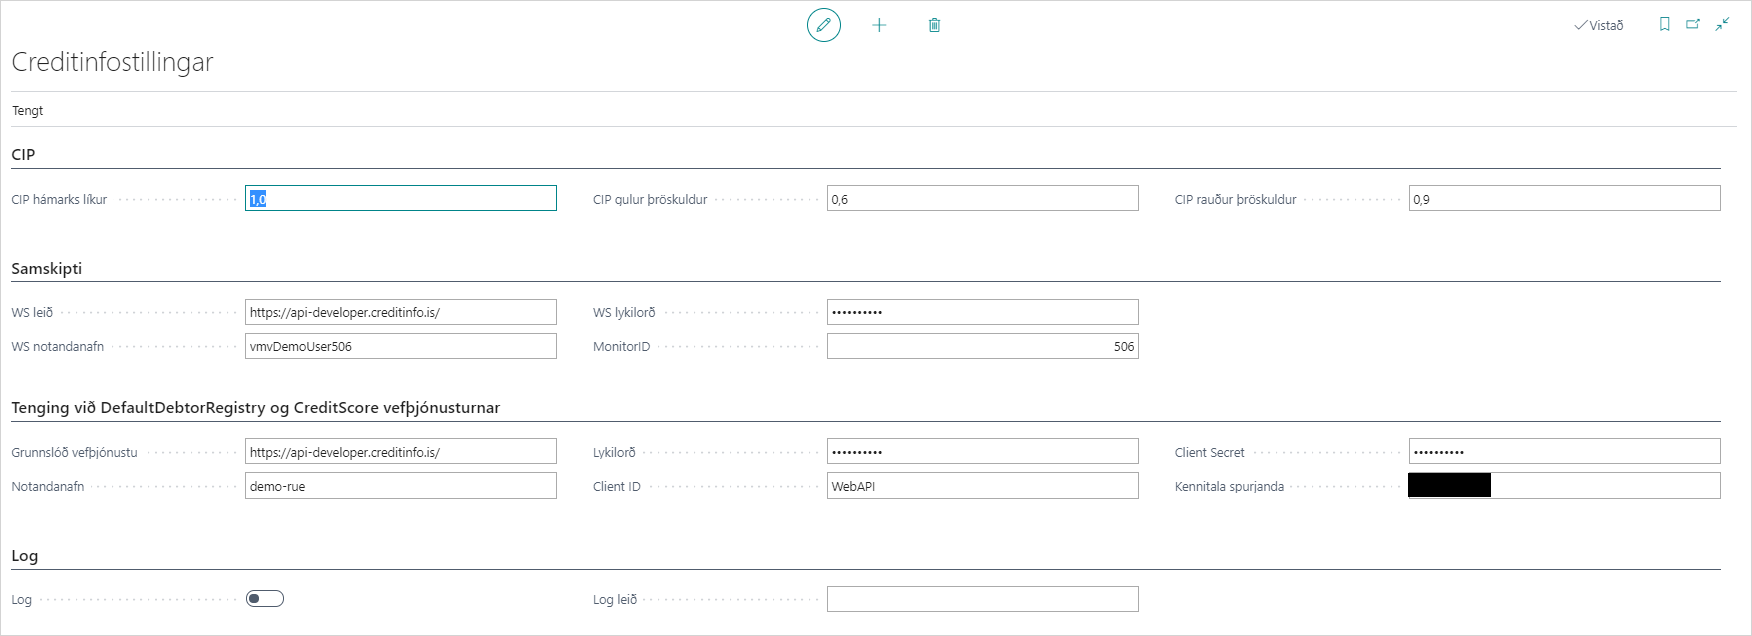
Task: Click the collapse page arrows icon
Action: (x=1722, y=25)
